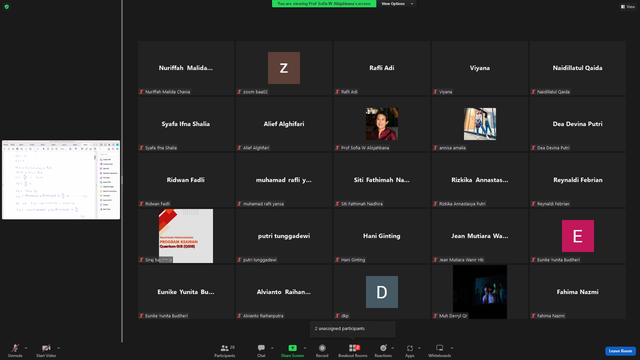Click Viyana participant tile
The image size is (640, 360).
[480, 68]
